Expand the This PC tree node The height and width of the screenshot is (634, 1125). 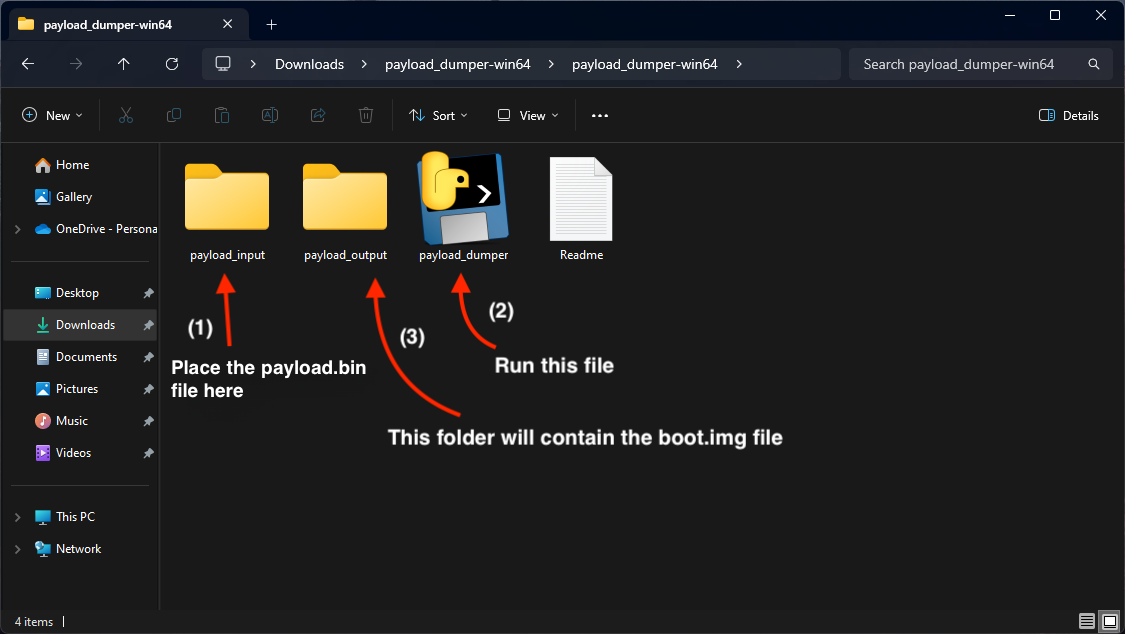coord(18,516)
